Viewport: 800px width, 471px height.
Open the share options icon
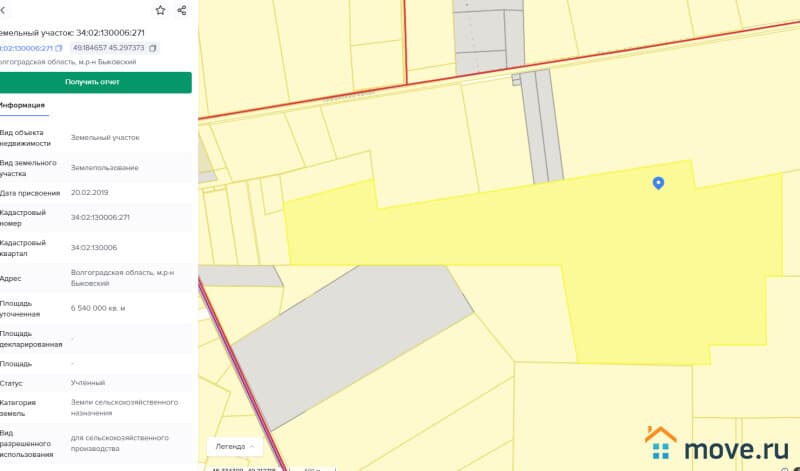tap(182, 10)
